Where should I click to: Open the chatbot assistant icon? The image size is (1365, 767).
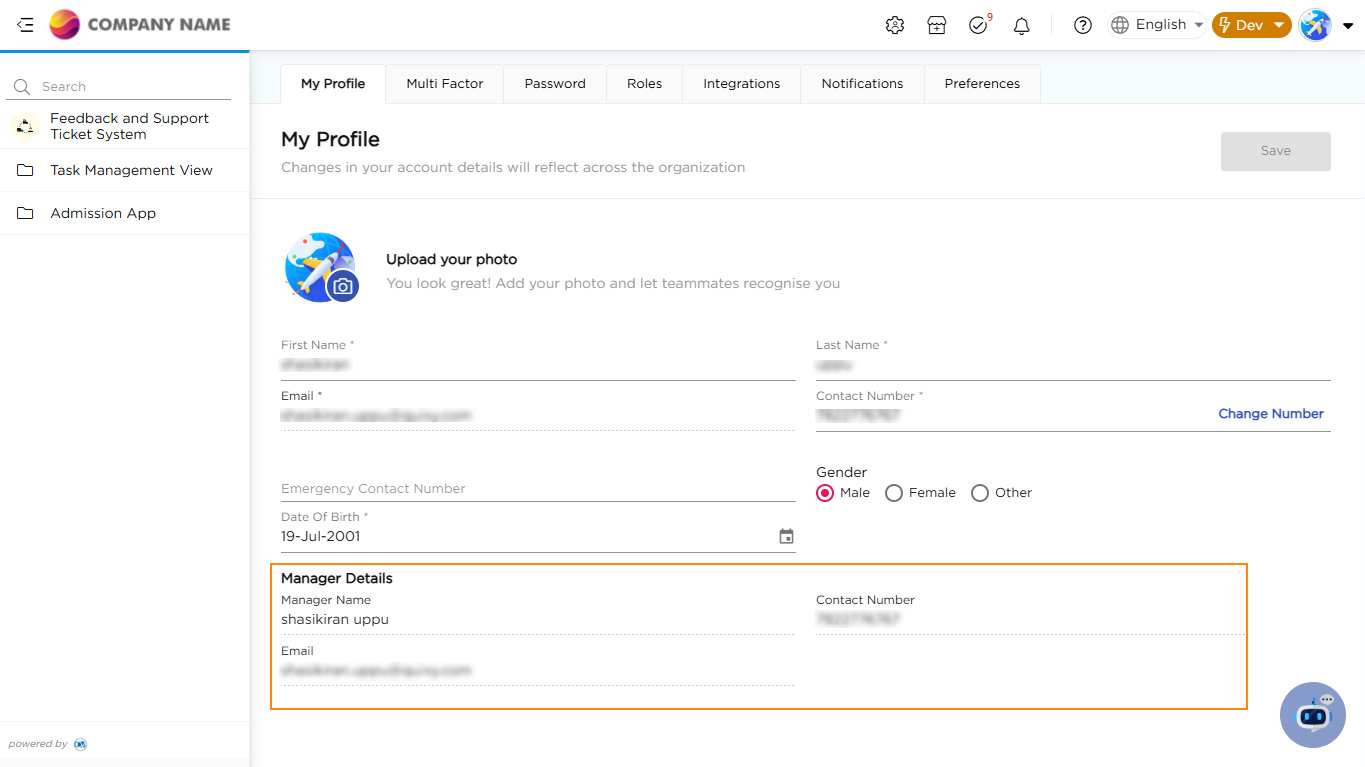pos(1312,715)
